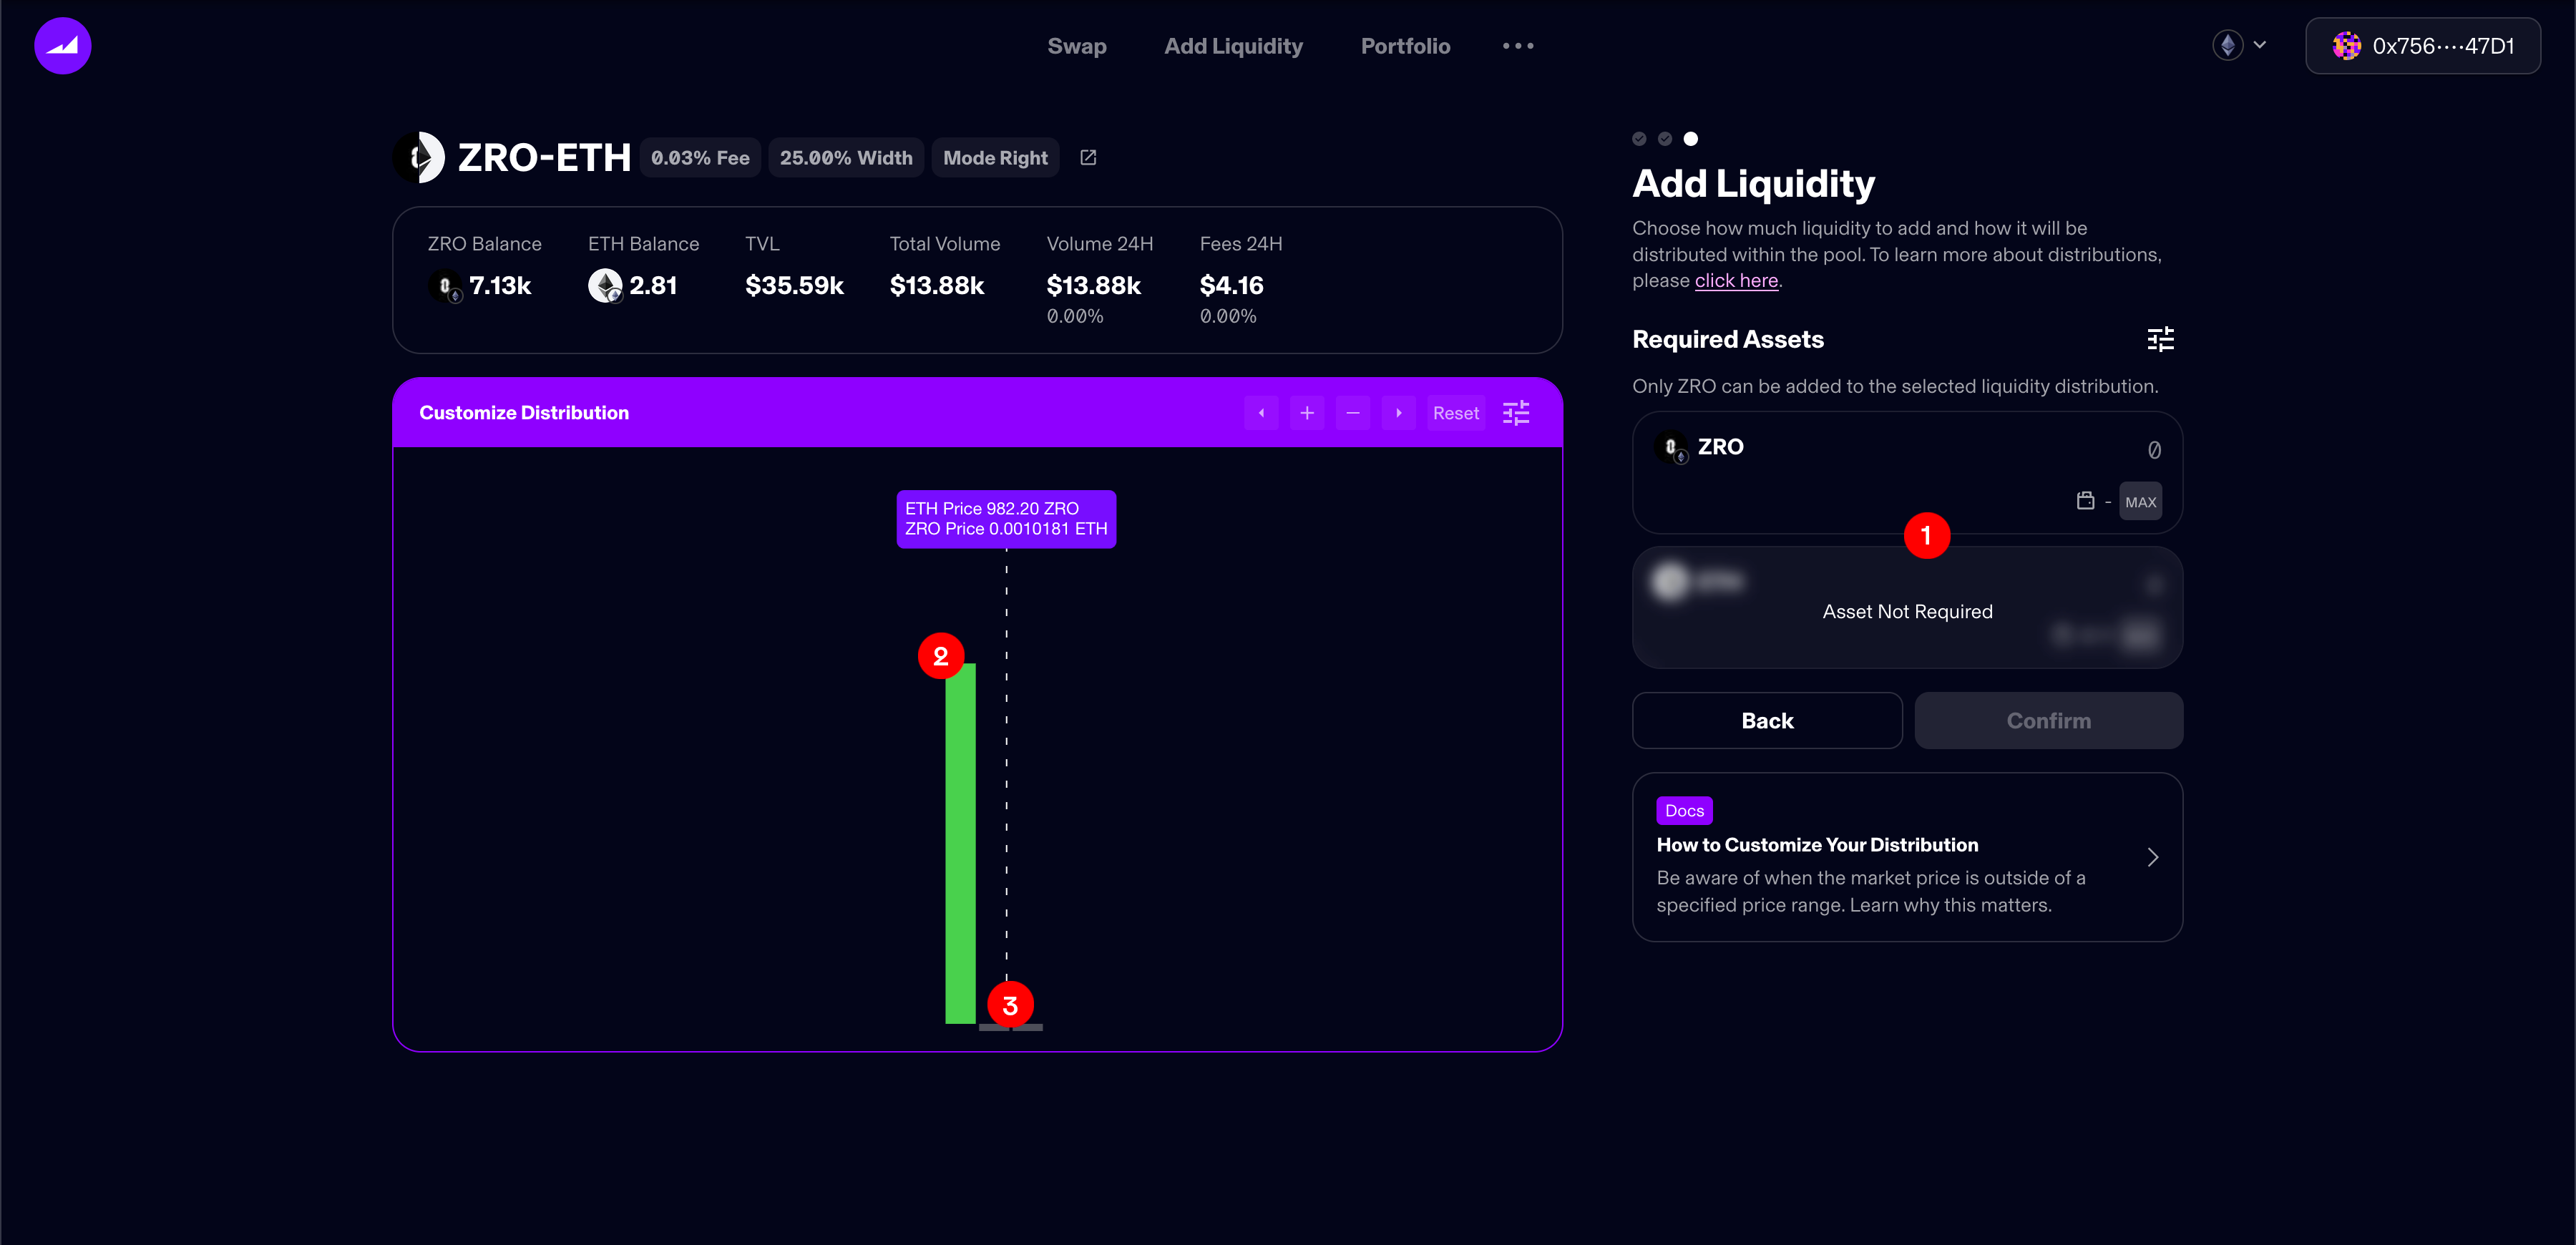The width and height of the screenshot is (2576, 1245).
Task: Go to second completed step indicator
Action: (1665, 139)
